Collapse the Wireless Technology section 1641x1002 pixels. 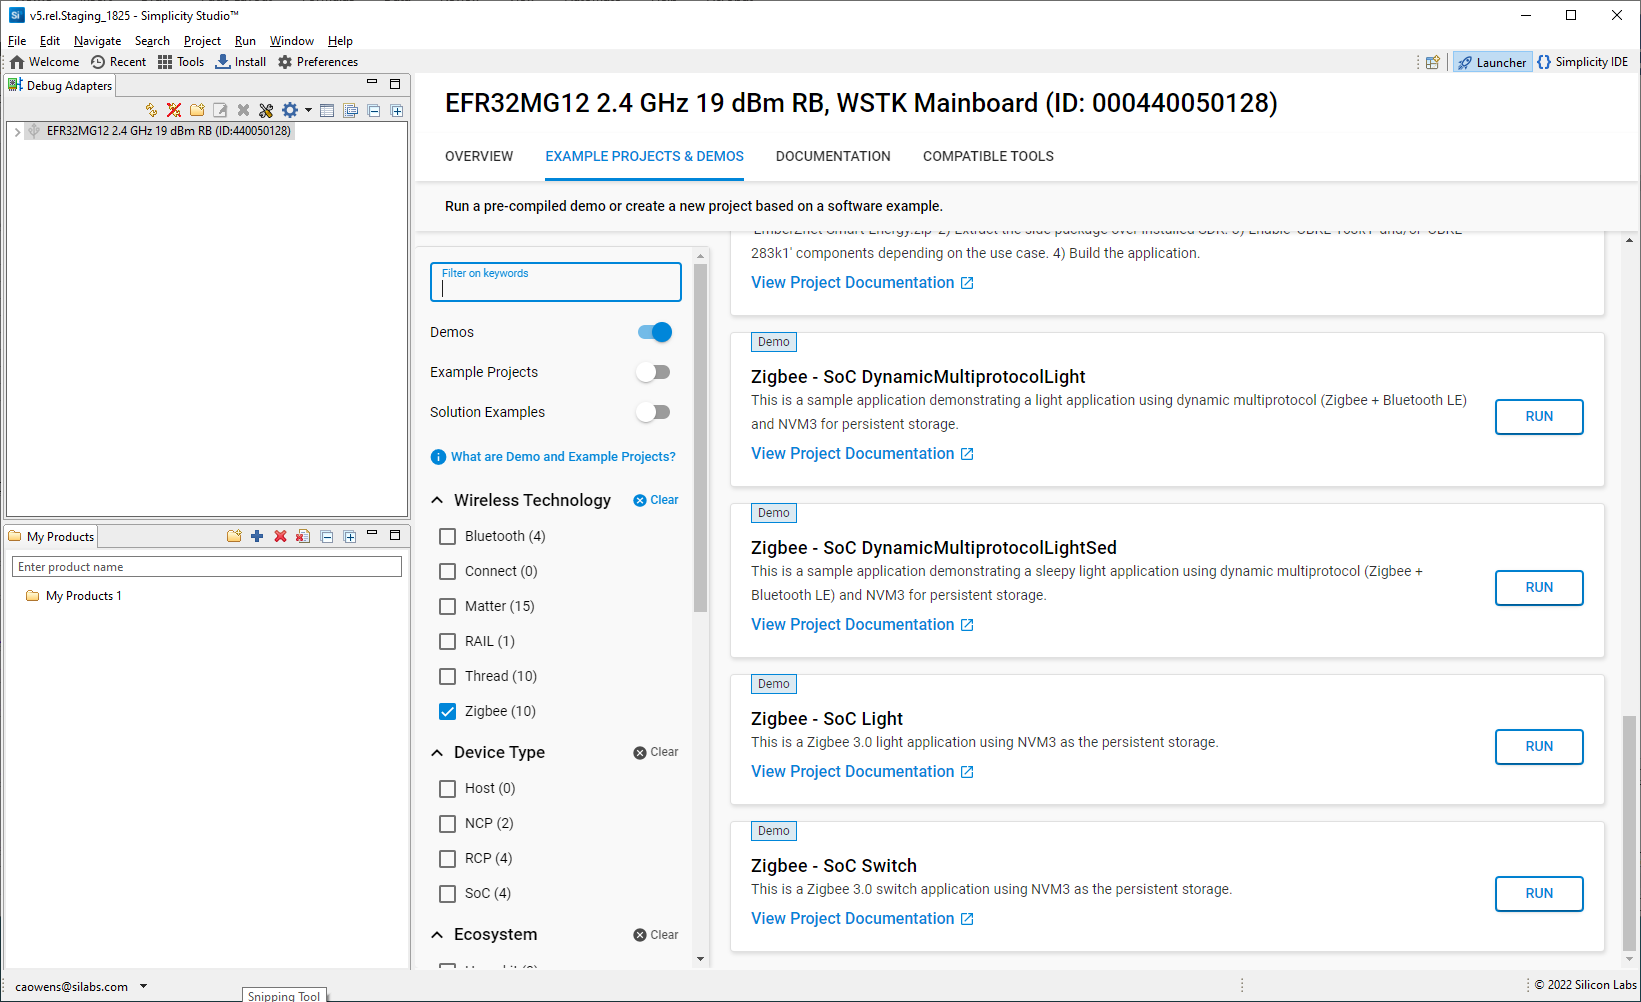point(437,500)
